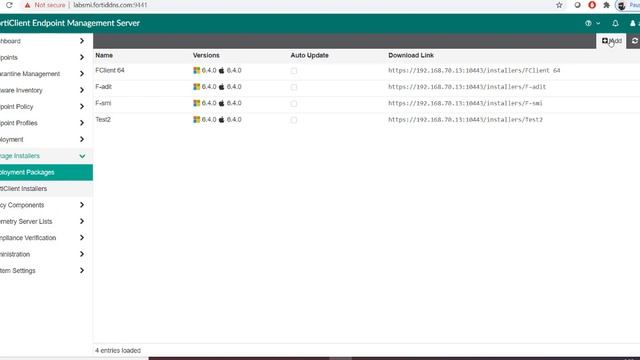Expand the Dashboard sidebar chevron
The width and height of the screenshot is (640, 360).
(x=82, y=41)
